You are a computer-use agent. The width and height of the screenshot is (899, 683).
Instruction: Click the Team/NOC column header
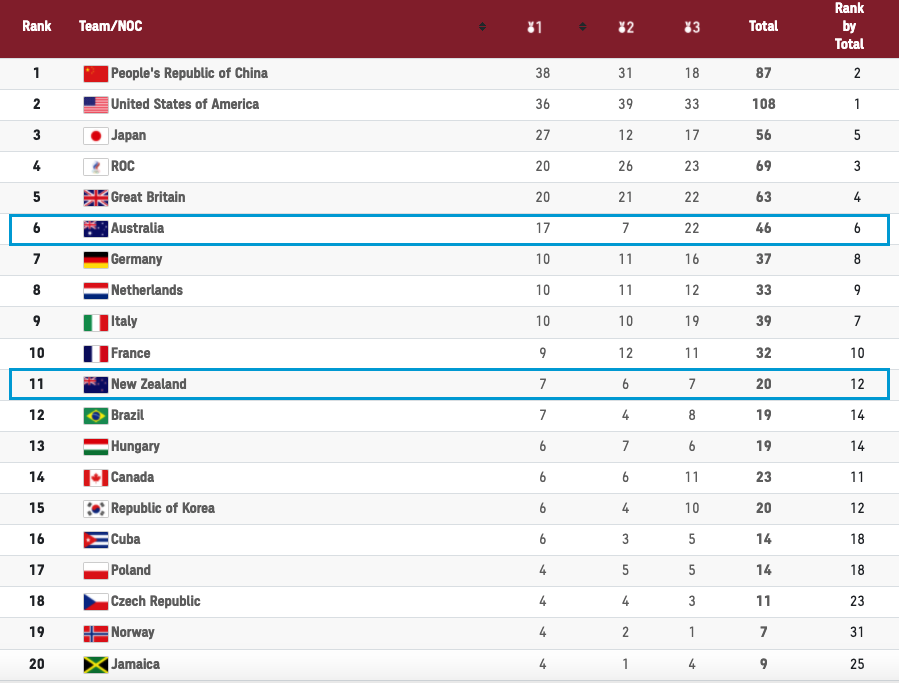click(110, 26)
